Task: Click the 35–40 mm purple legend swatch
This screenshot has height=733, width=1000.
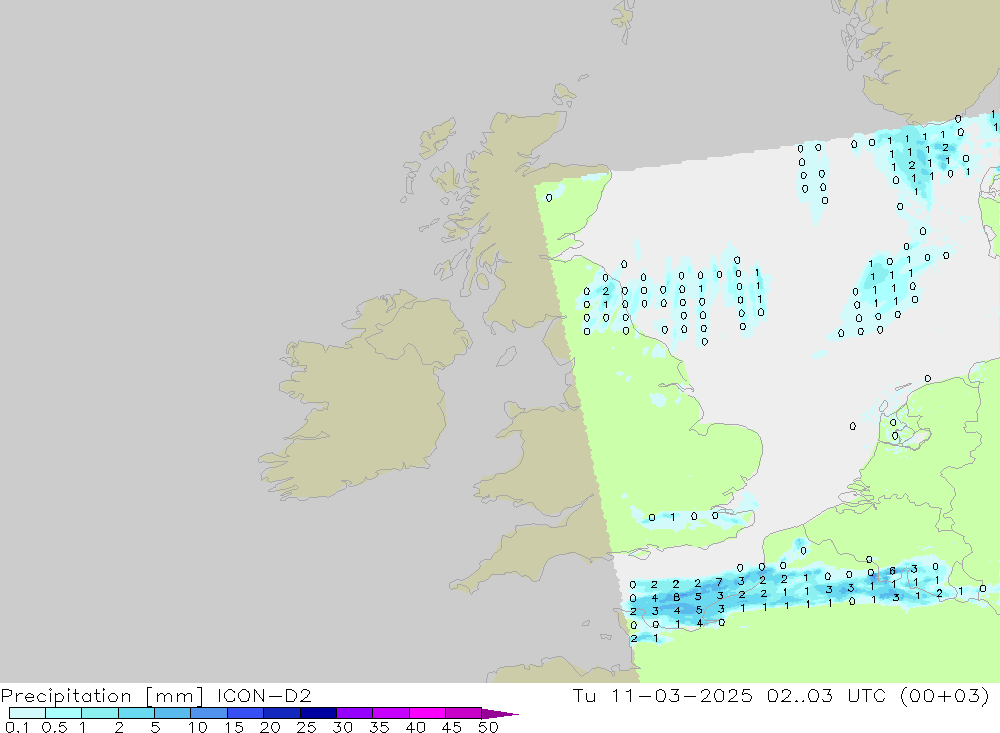Action: (390, 713)
